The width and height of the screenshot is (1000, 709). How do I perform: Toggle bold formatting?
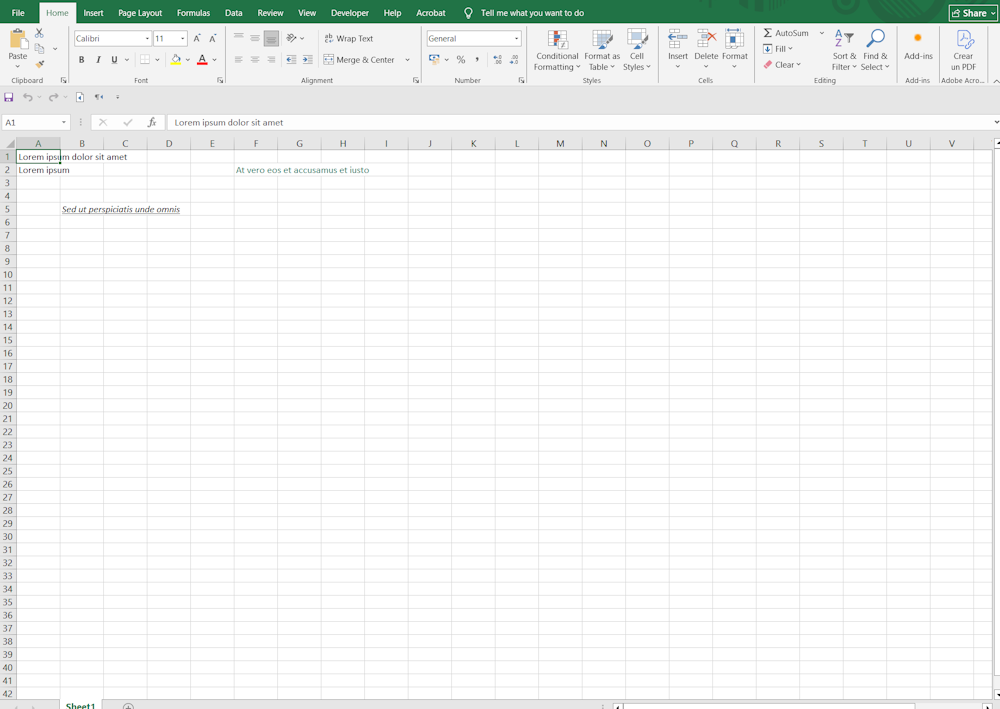[82, 60]
